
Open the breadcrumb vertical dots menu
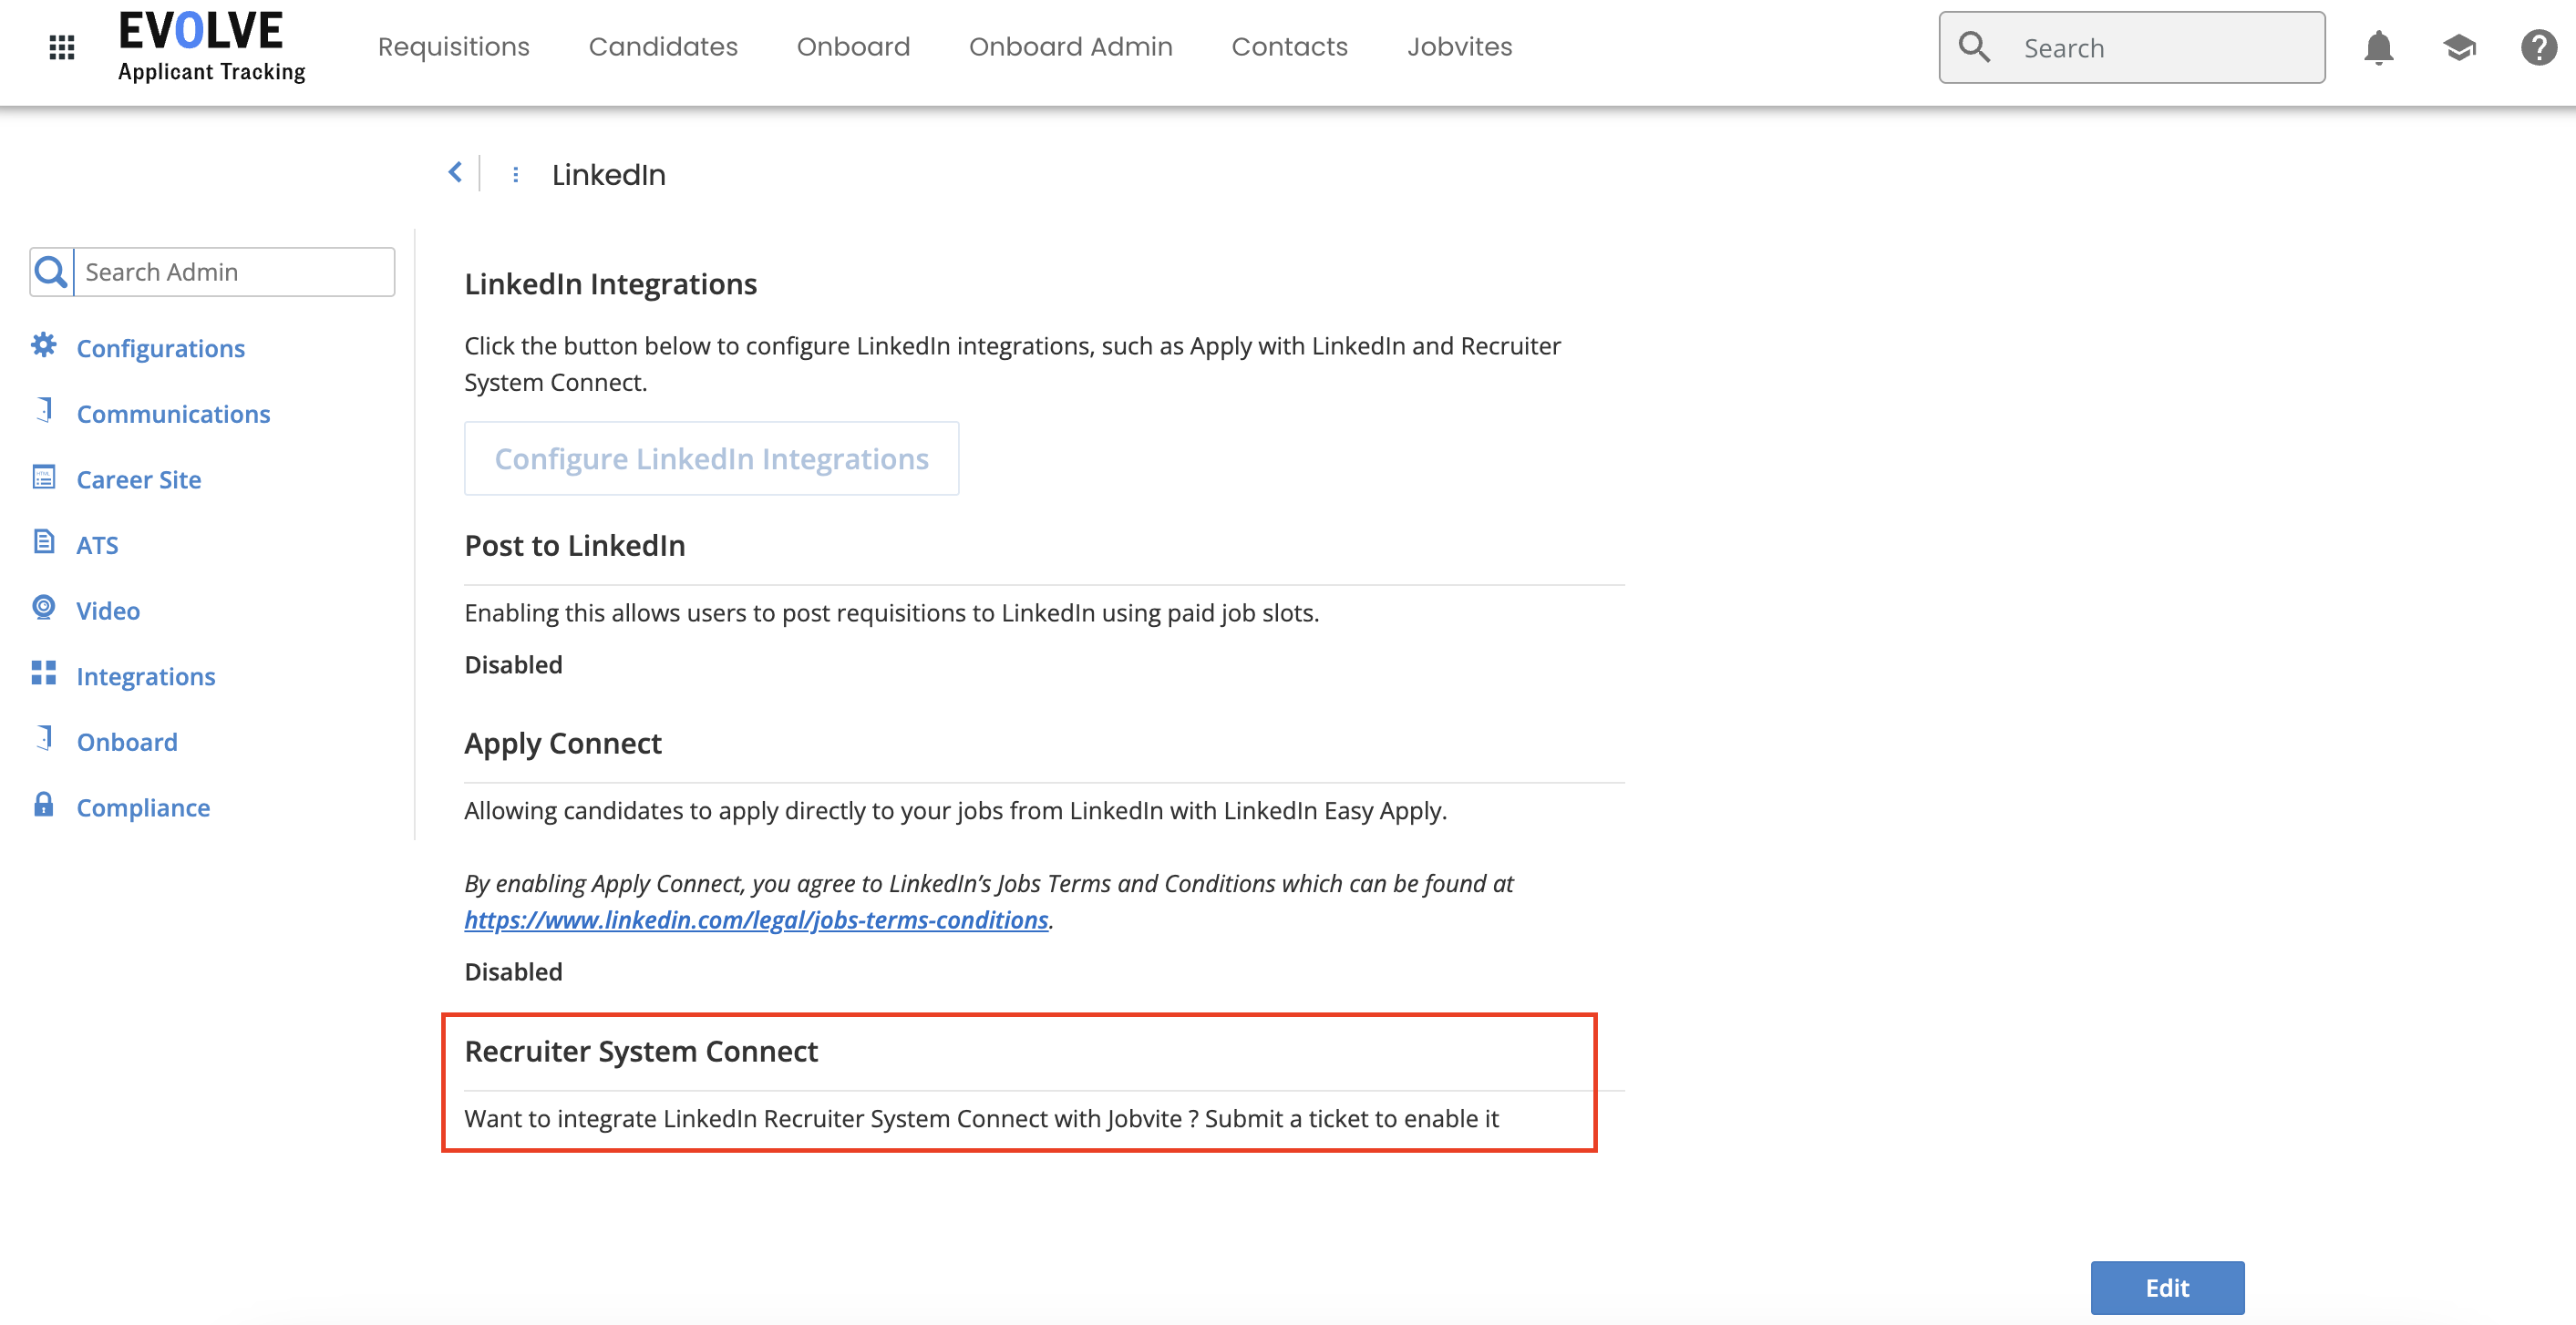tap(516, 173)
